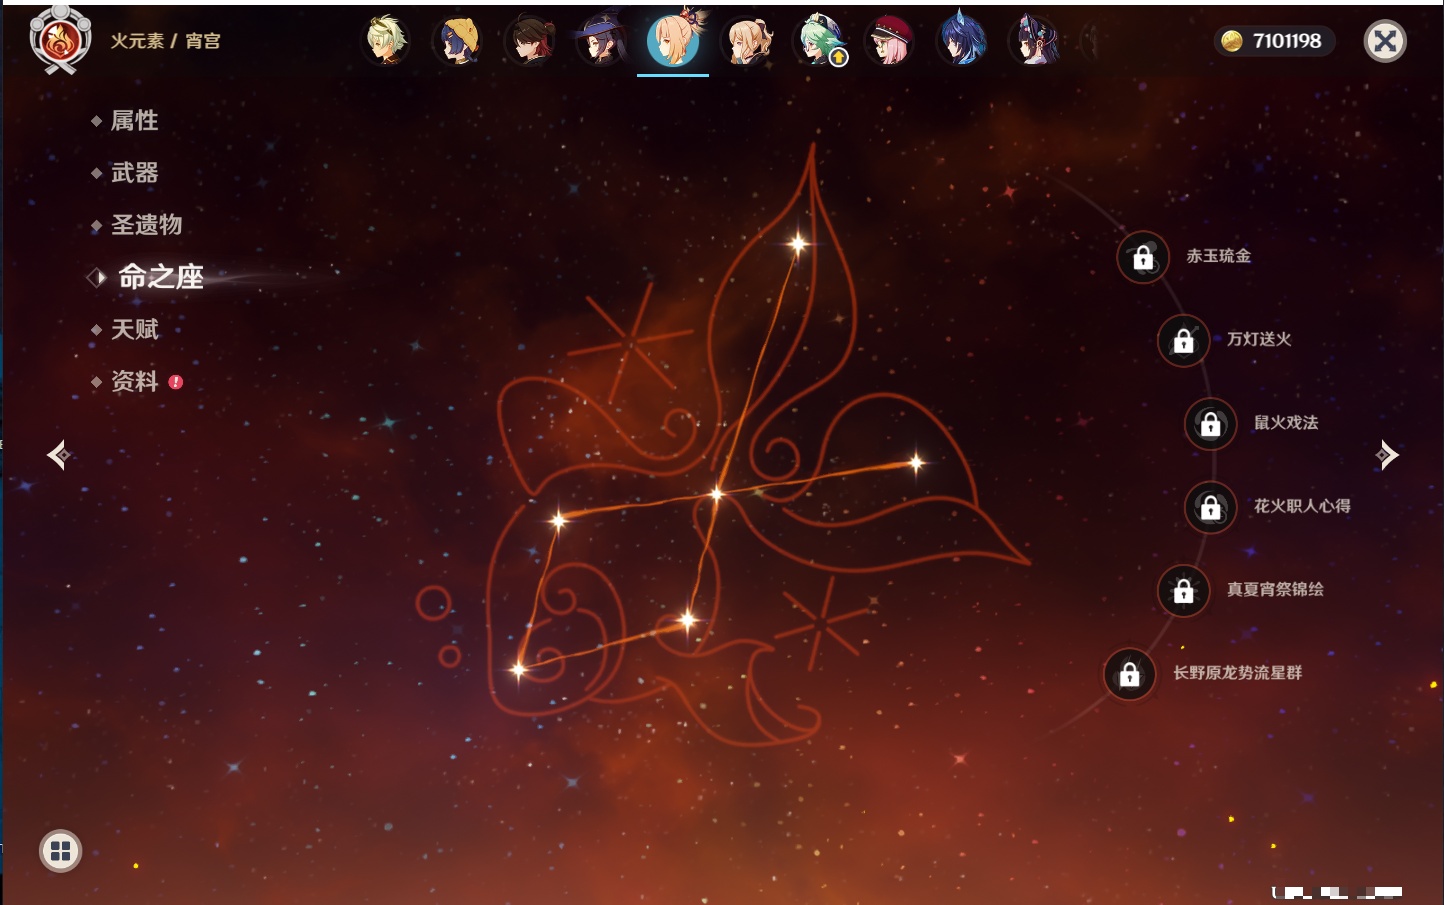The height and width of the screenshot is (905, 1444).
Task: Click the lock icon for 长野原龙势流星群
Action: [1130, 673]
